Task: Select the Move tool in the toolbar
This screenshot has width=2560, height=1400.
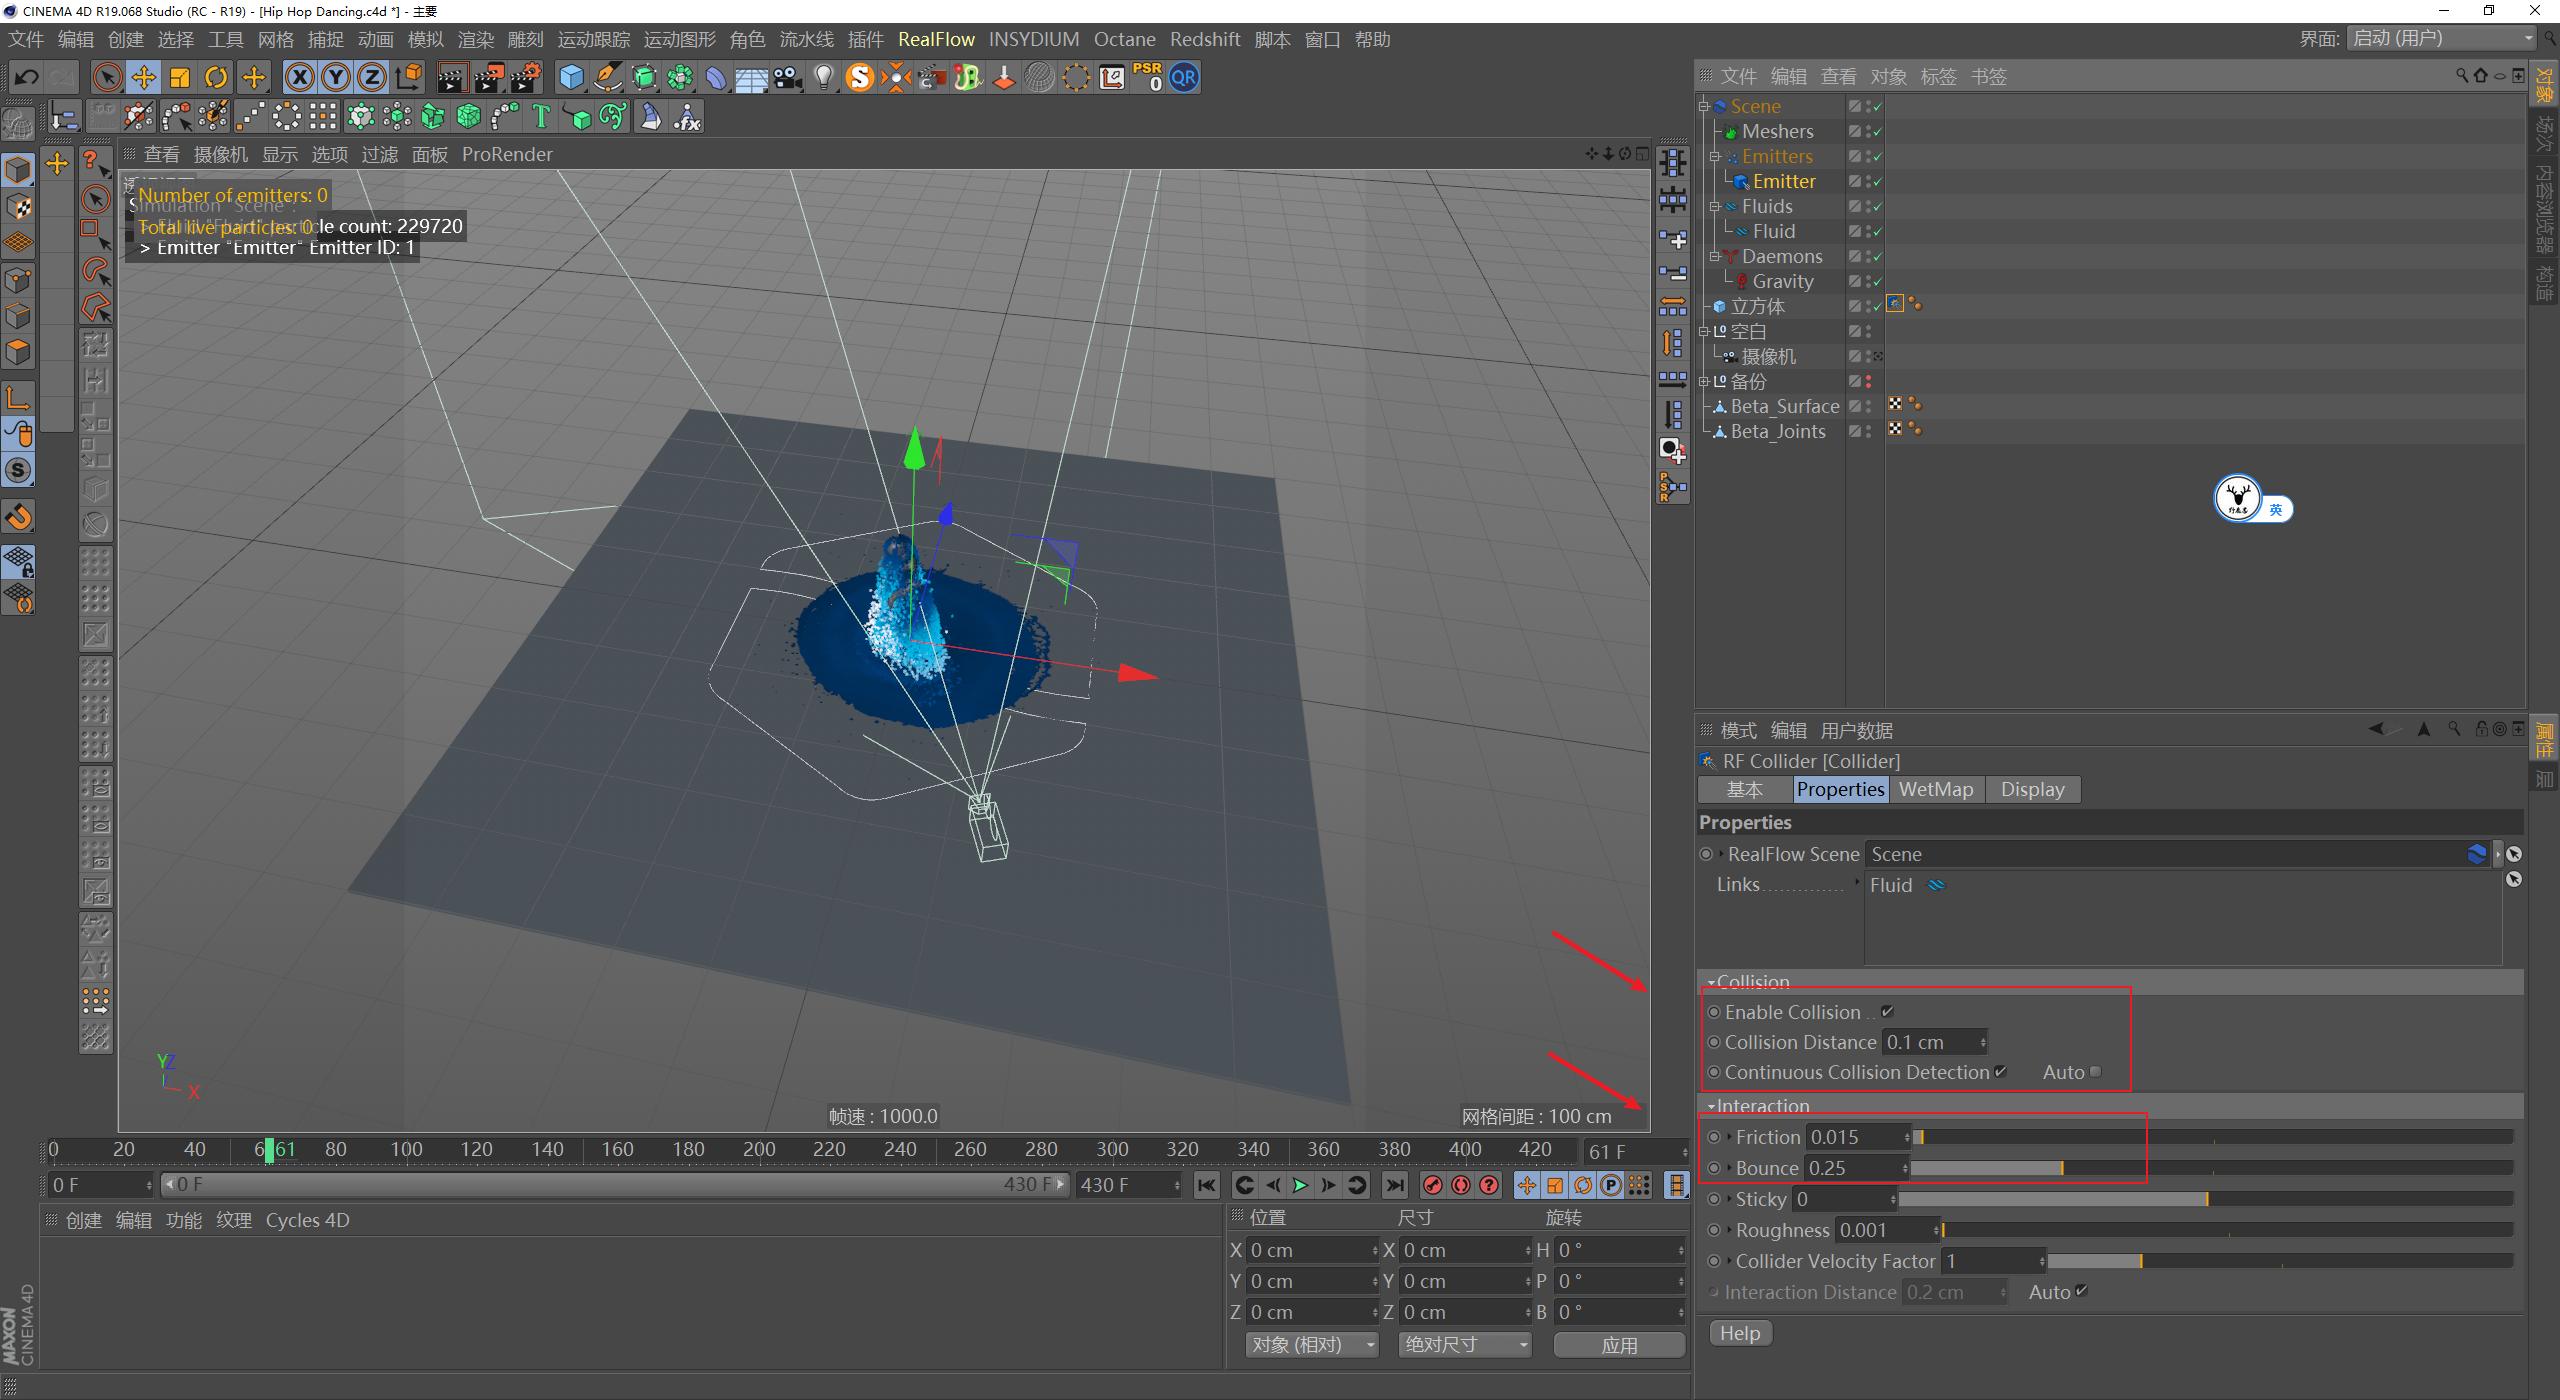Action: tap(143, 77)
